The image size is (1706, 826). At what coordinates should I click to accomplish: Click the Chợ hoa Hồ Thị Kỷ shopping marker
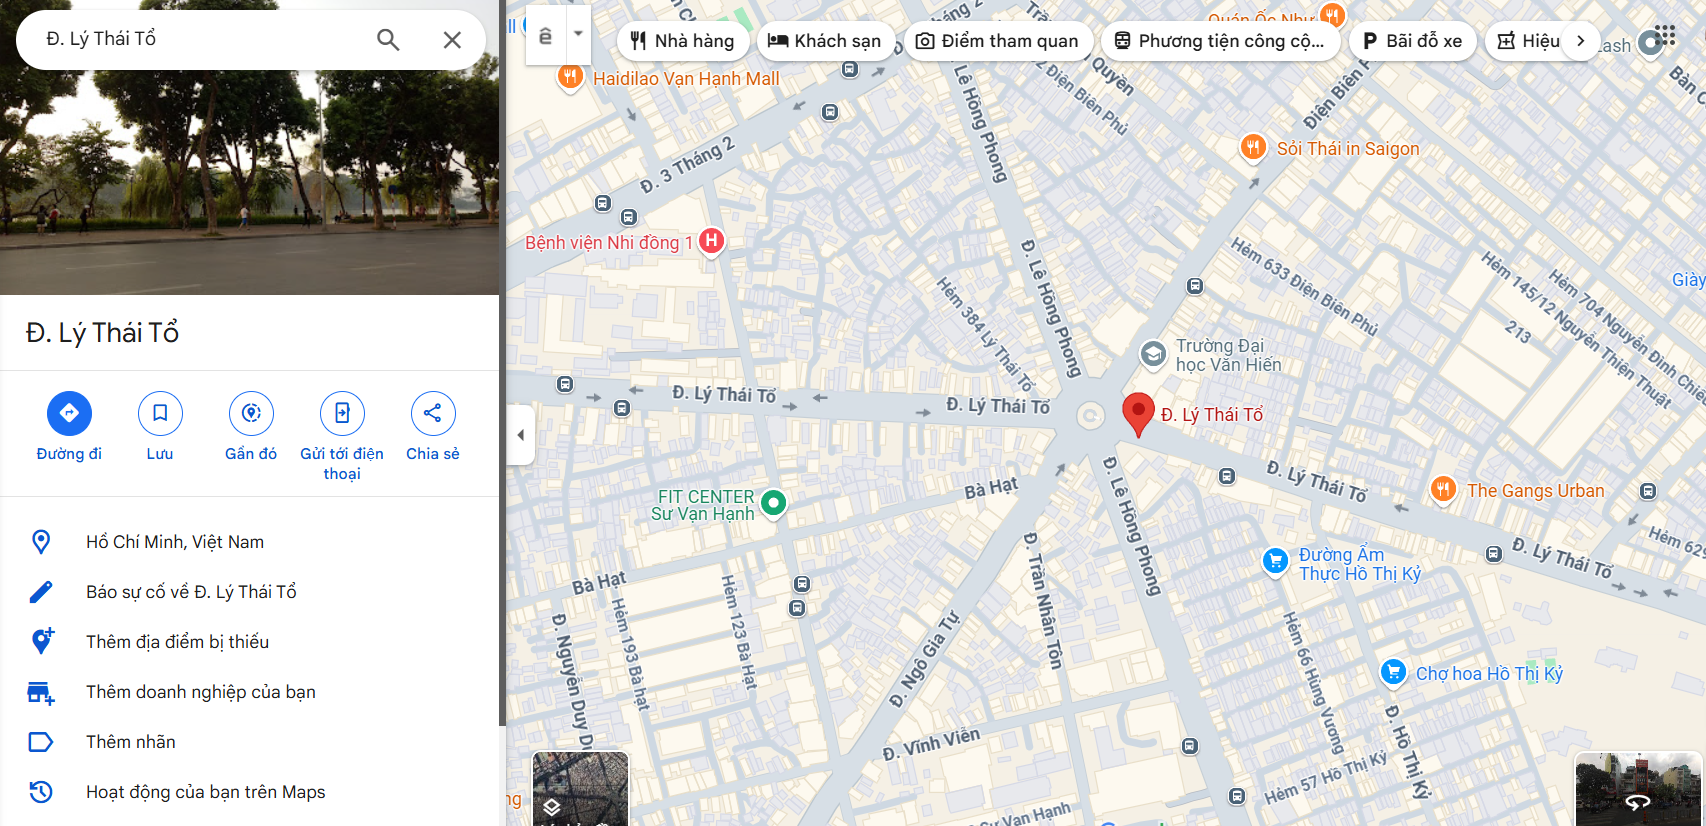tap(1393, 672)
